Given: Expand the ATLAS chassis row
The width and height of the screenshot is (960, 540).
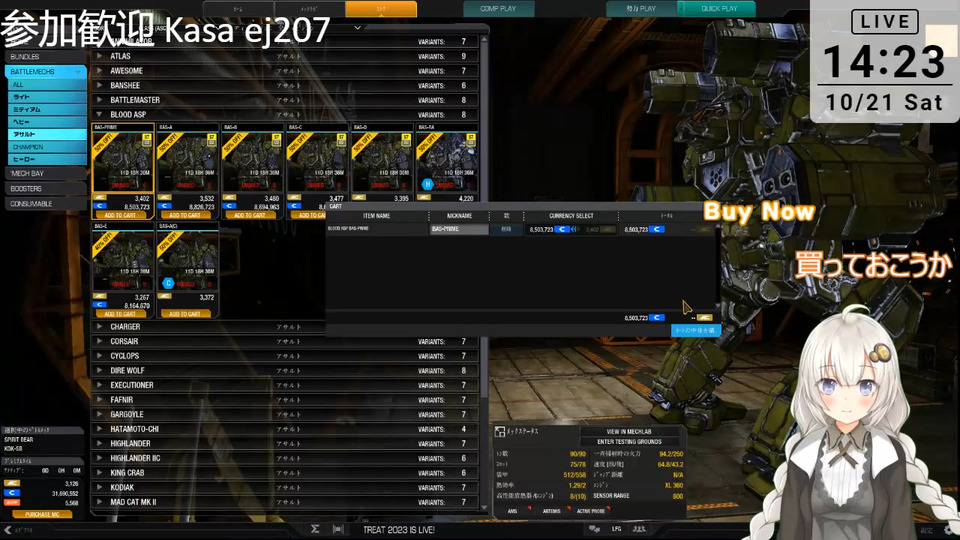Looking at the screenshot, I should (x=99, y=56).
